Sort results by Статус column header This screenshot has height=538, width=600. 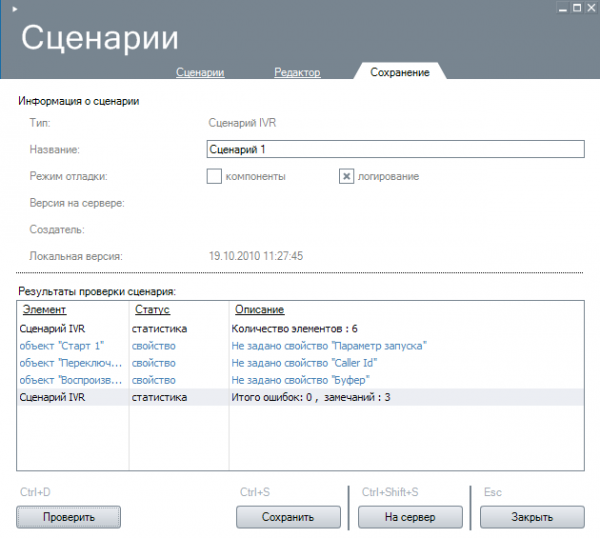tap(150, 310)
